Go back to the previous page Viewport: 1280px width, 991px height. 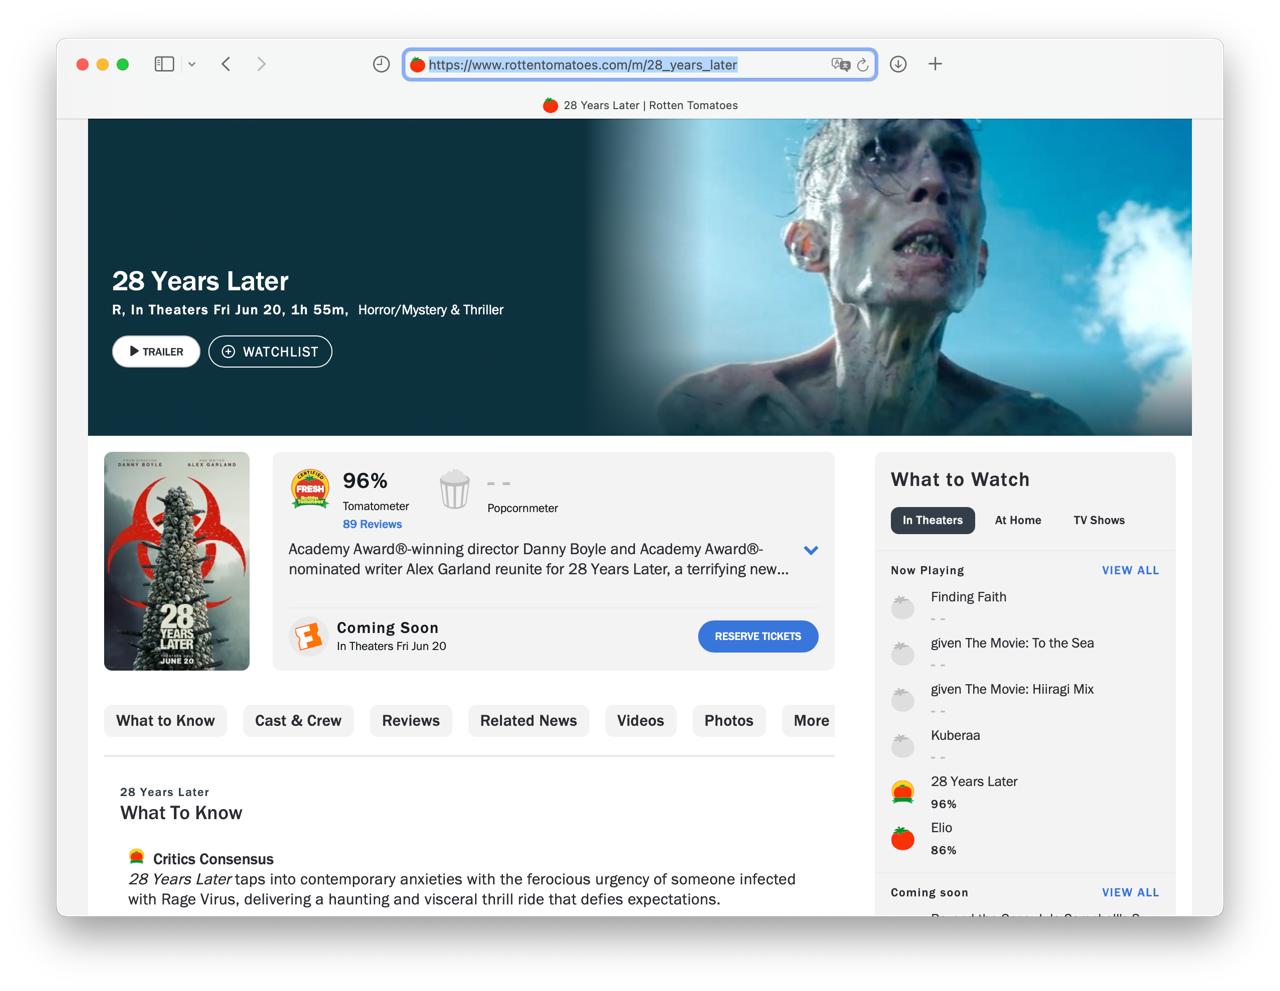226,64
